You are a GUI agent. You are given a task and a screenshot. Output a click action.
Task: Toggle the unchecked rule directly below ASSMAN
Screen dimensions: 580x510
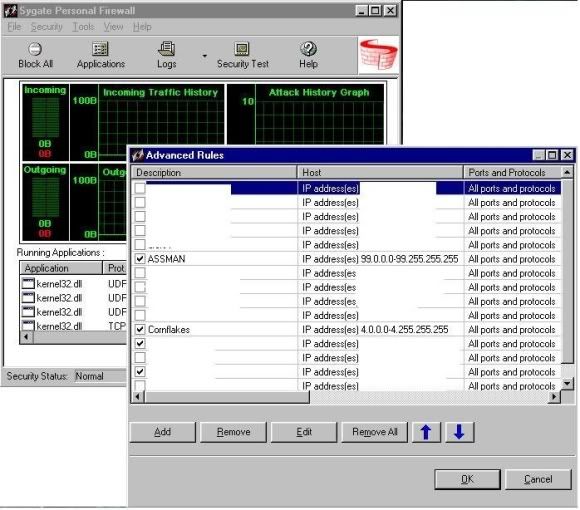tap(140, 273)
